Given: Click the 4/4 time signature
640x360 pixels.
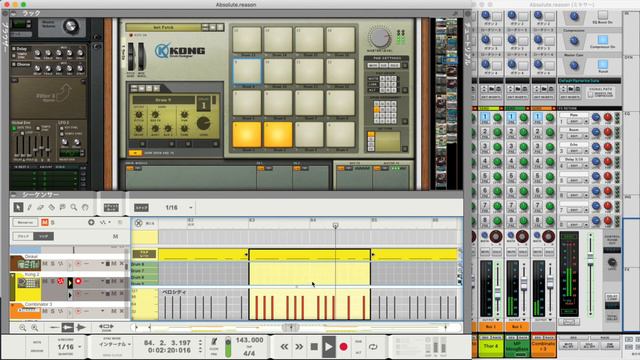Looking at the screenshot, I should [249, 353].
